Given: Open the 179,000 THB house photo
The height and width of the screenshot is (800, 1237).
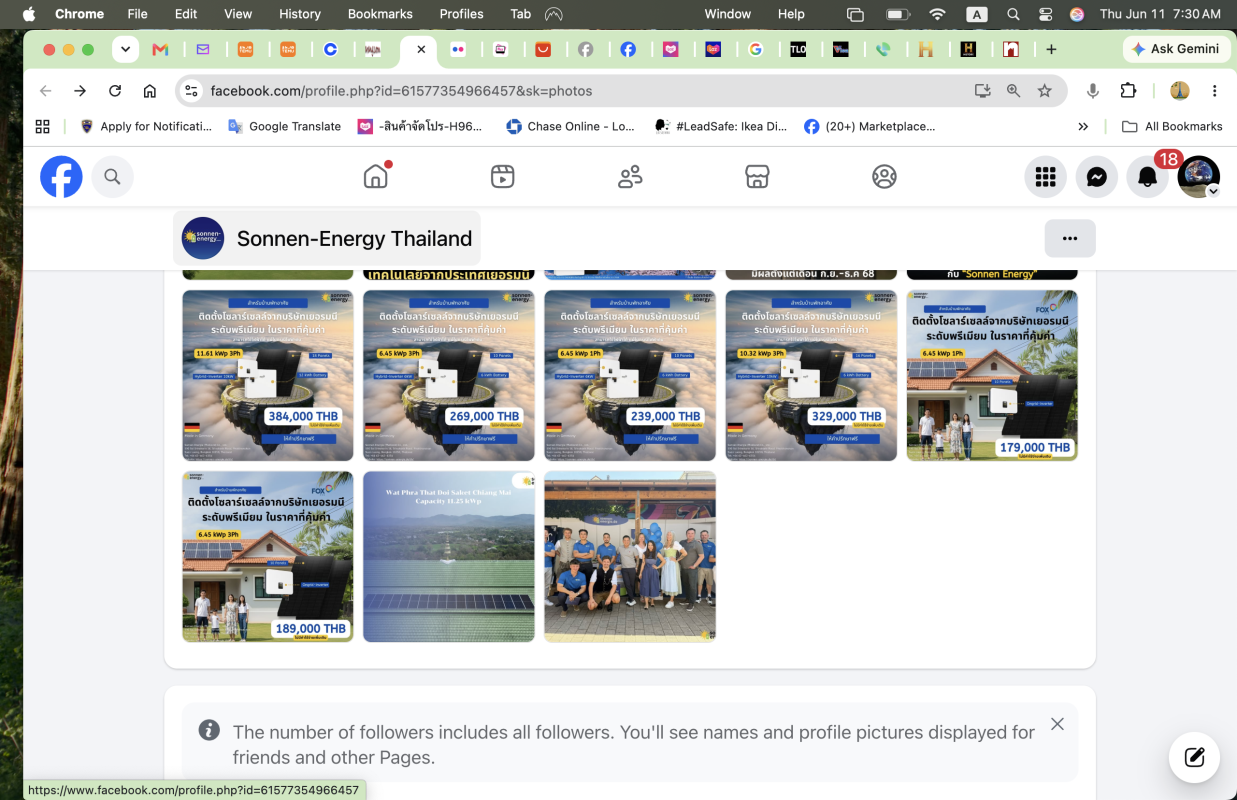Looking at the screenshot, I should (x=992, y=375).
